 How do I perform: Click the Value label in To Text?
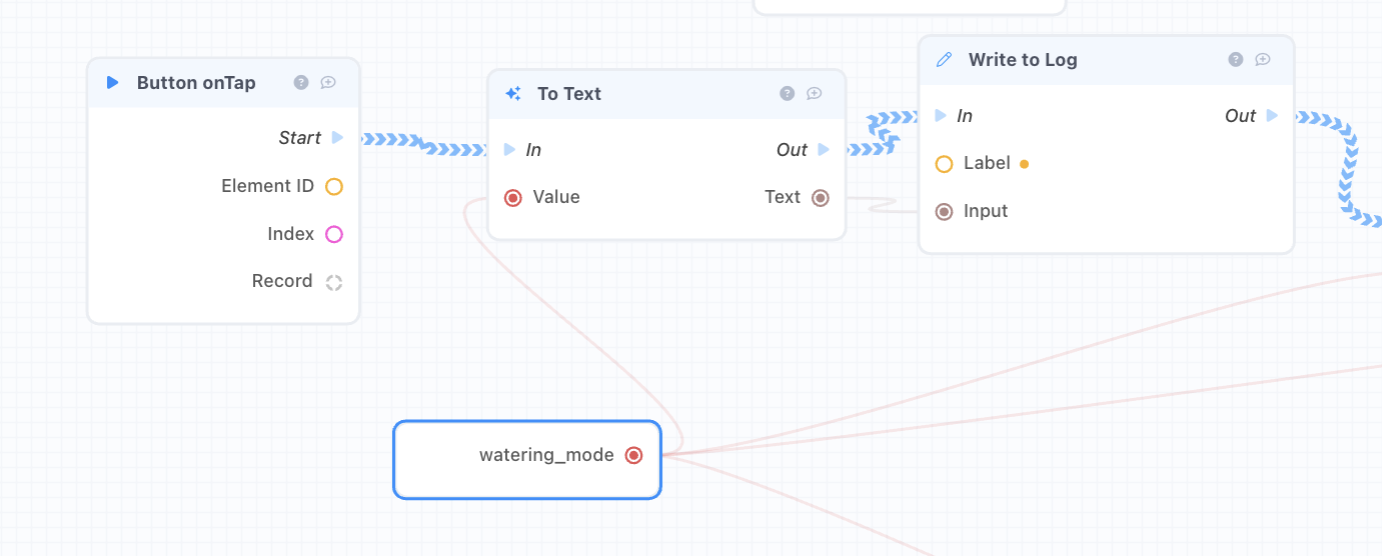pyautogui.click(x=556, y=198)
